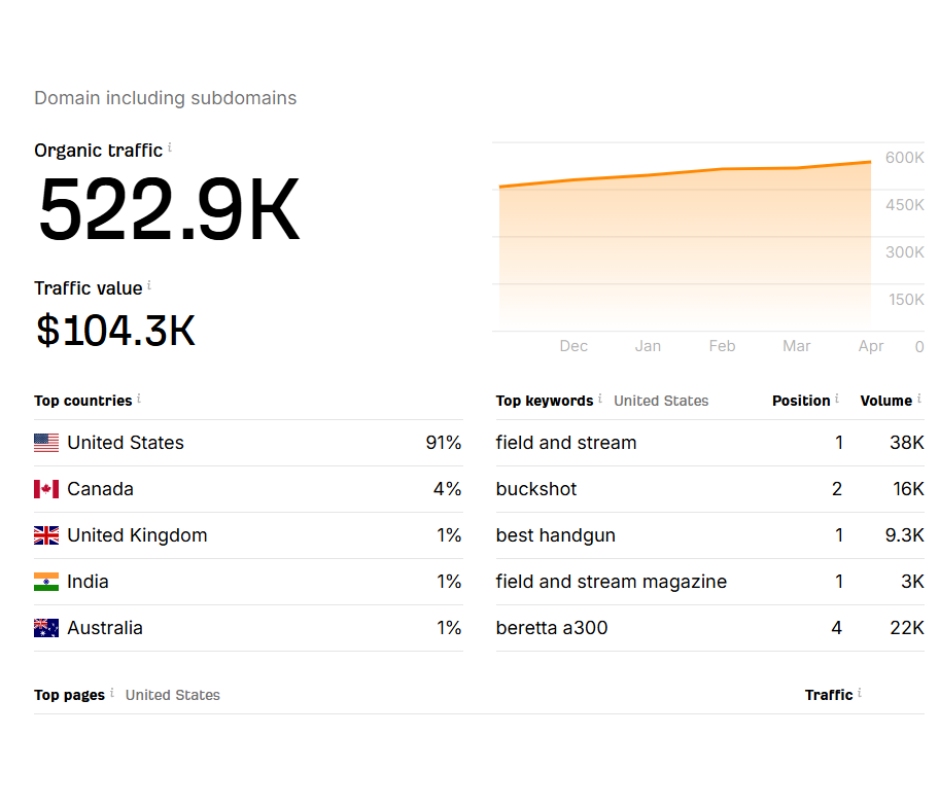Click the 16K volume for buckshot

point(908,489)
